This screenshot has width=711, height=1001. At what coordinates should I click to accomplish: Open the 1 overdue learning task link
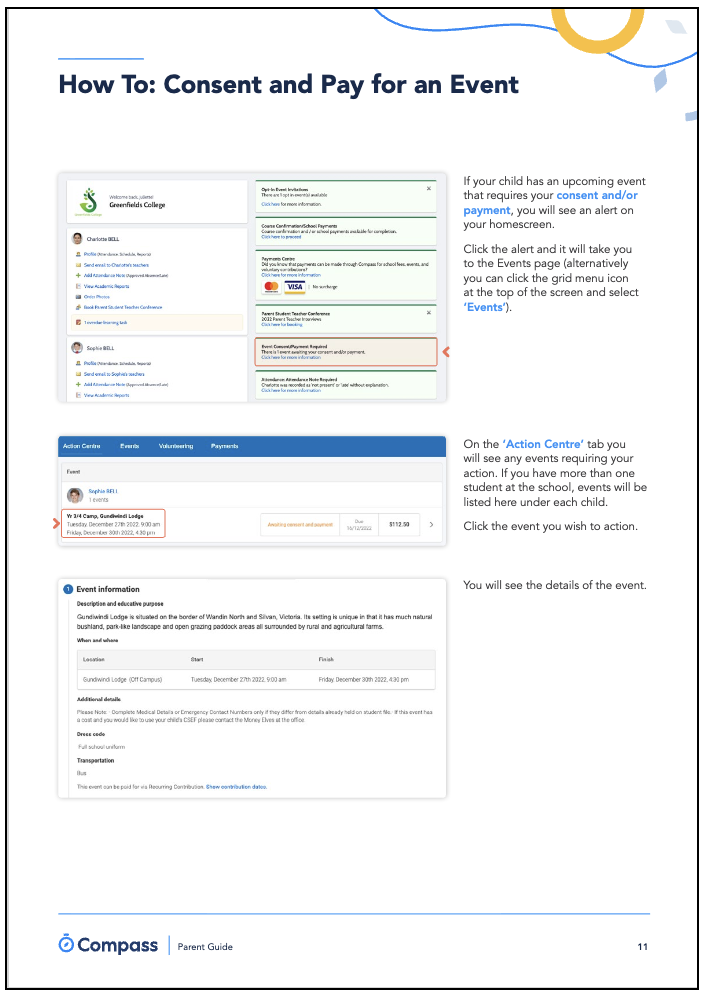pyautogui.click(x=106, y=322)
